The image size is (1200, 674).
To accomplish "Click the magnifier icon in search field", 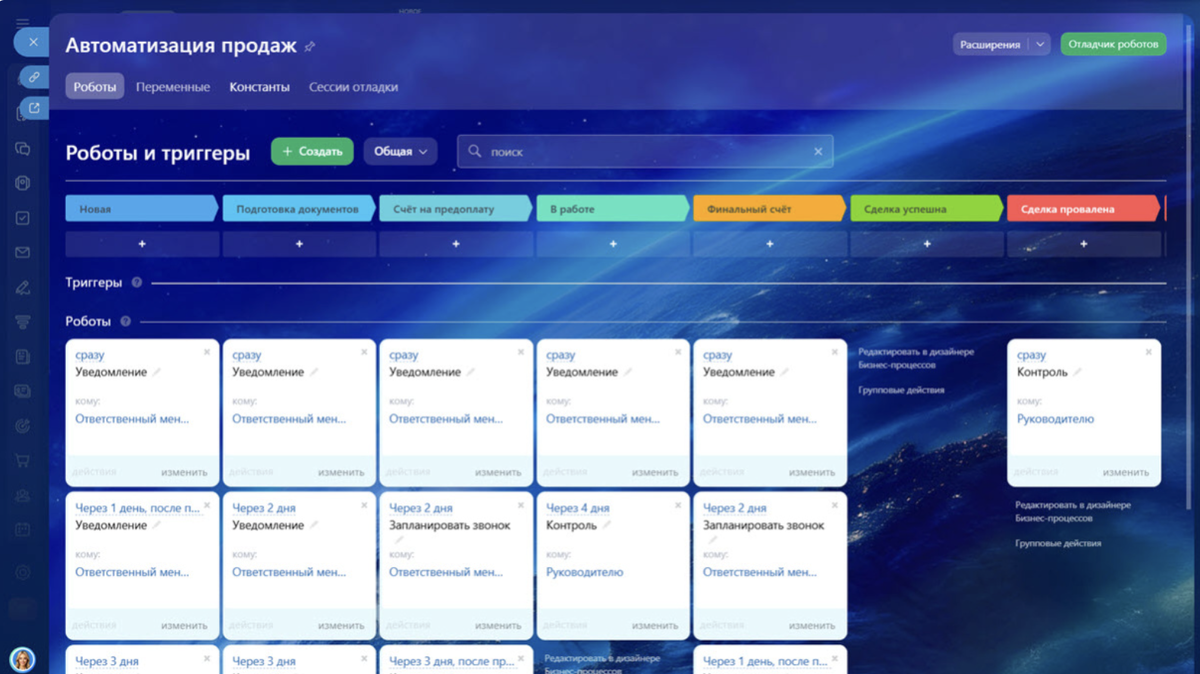I will [x=475, y=151].
